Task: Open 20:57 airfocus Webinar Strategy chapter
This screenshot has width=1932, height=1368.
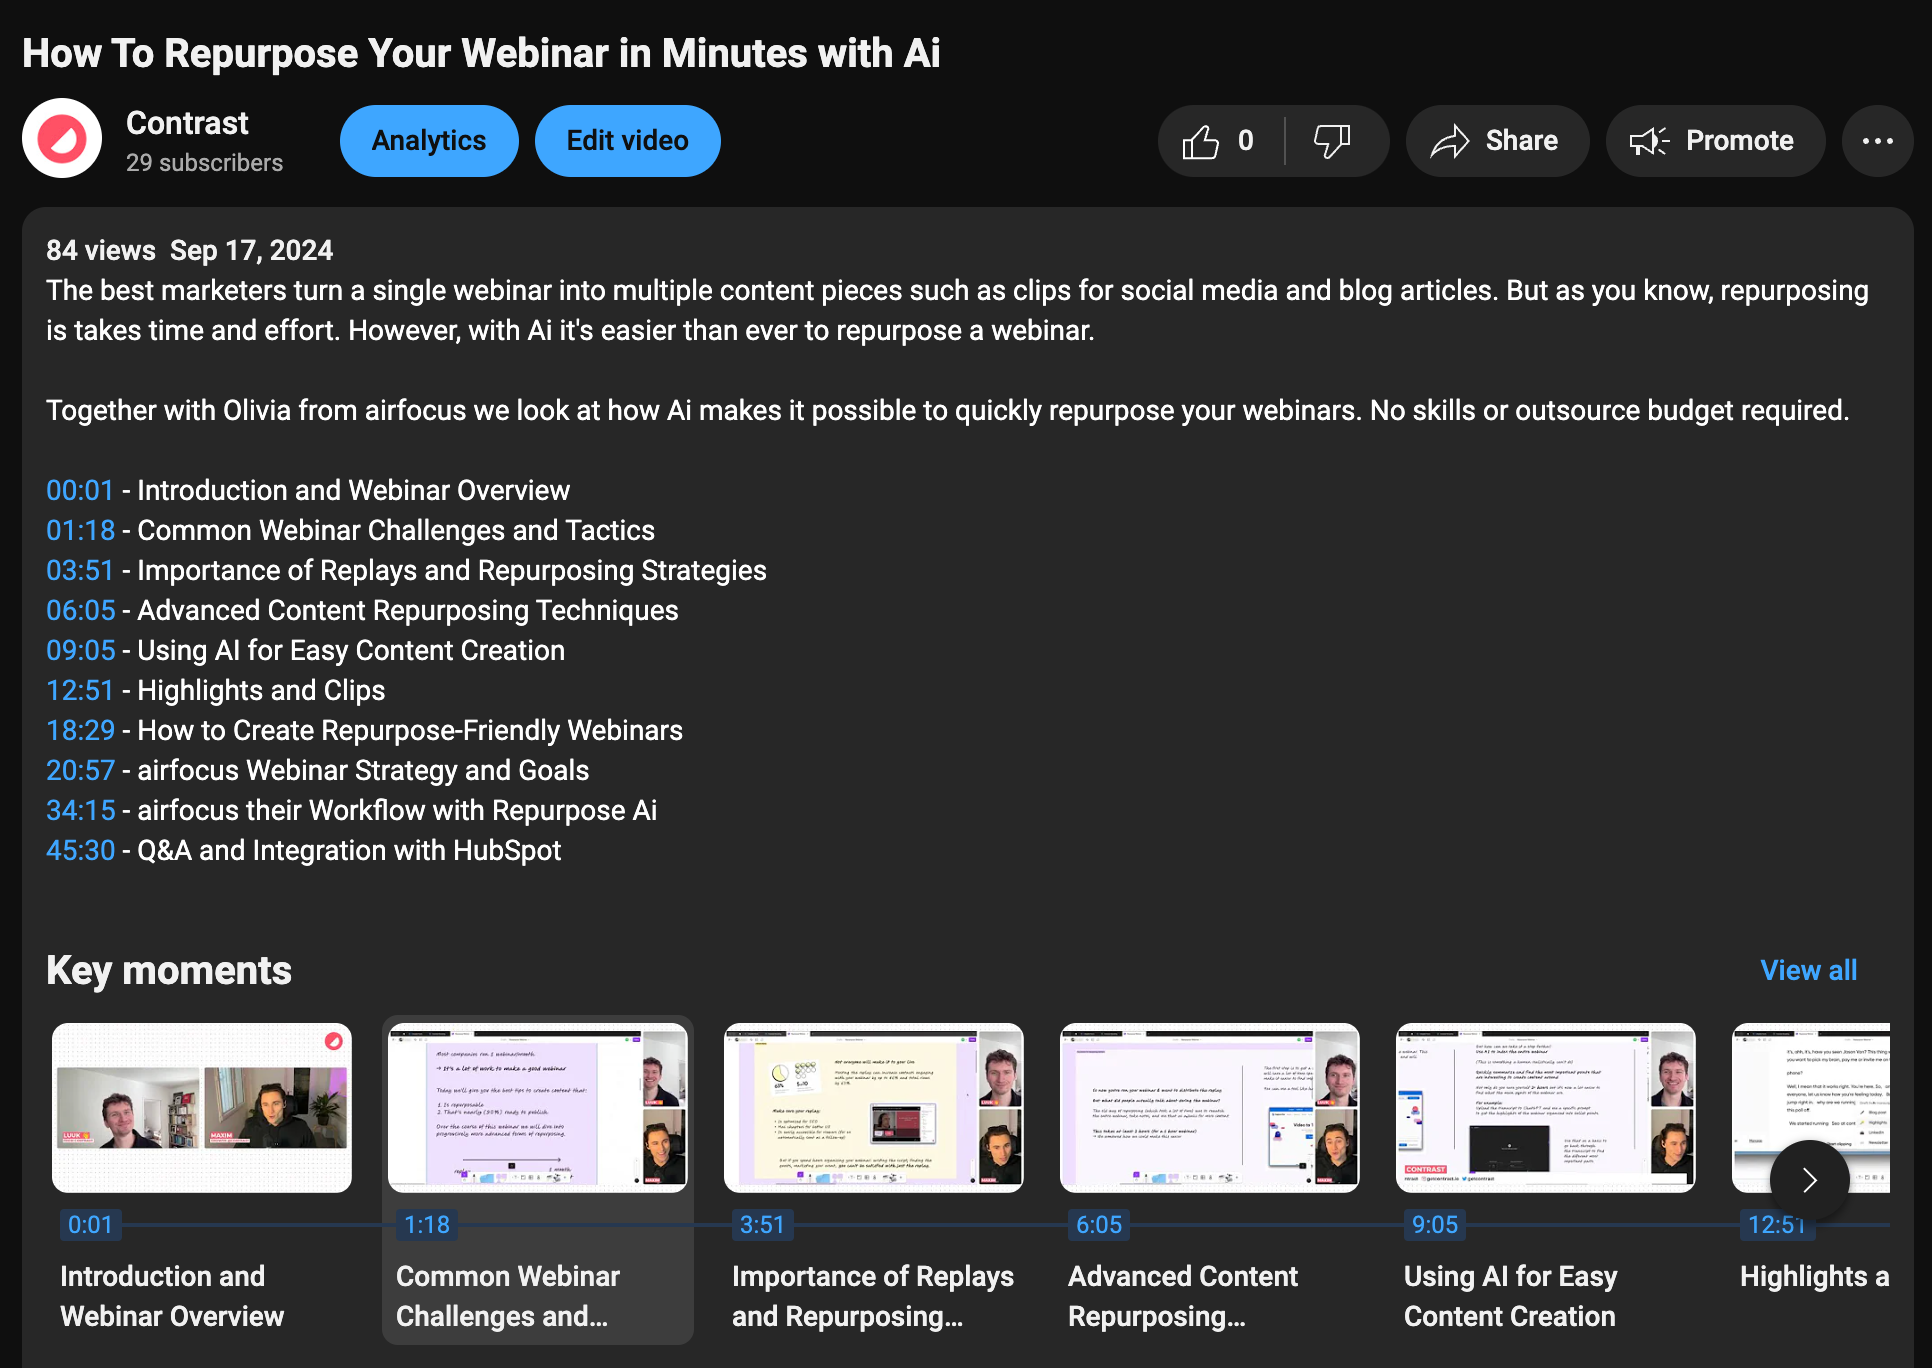Action: pyautogui.click(x=80, y=770)
